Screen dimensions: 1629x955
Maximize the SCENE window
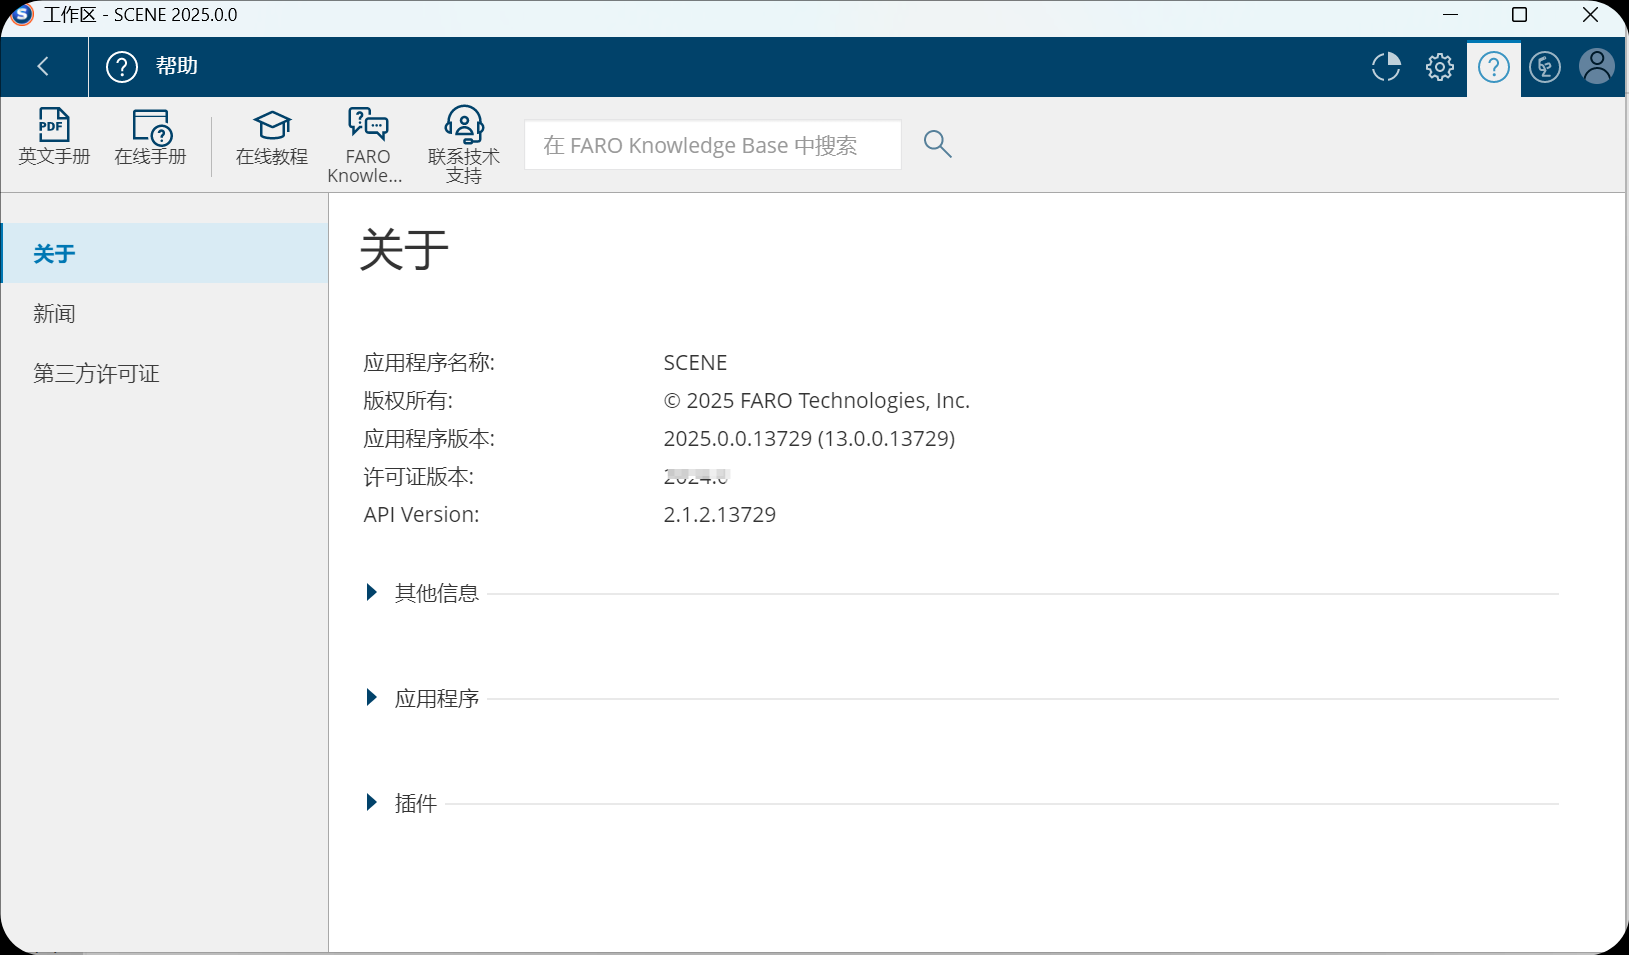click(x=1519, y=15)
